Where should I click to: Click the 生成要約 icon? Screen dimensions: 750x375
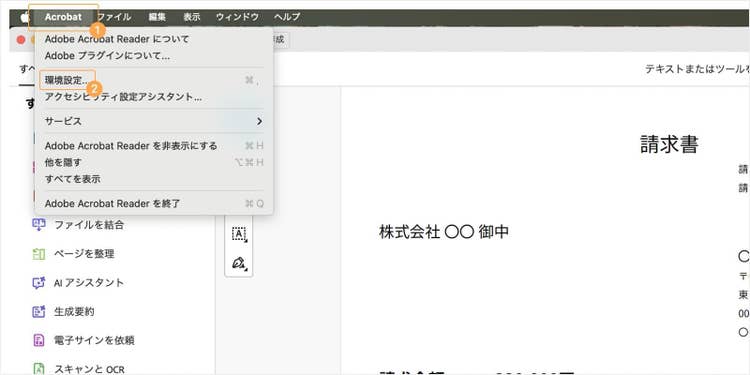[38, 312]
